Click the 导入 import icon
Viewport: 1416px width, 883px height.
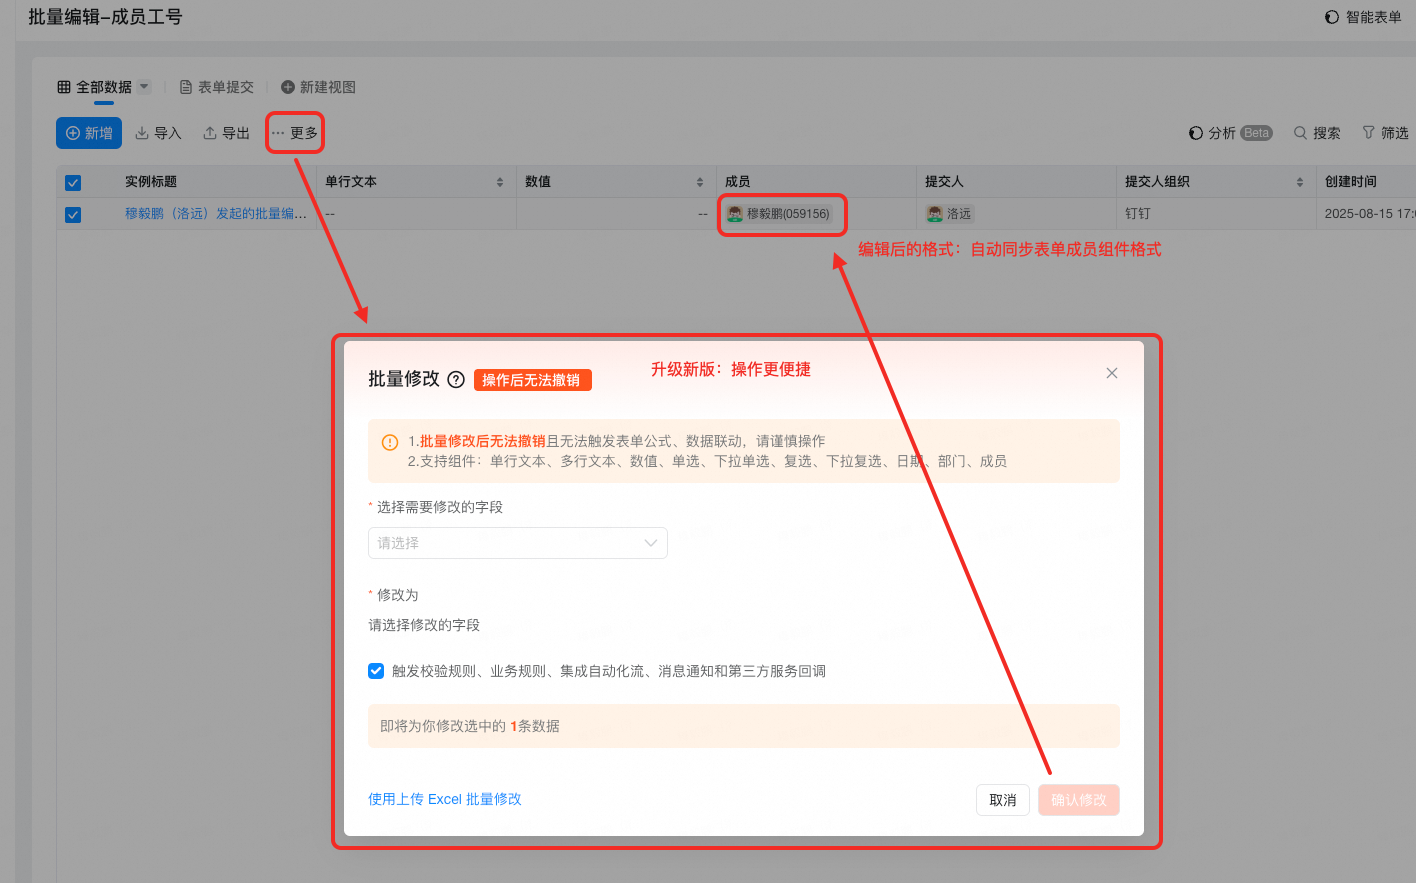142,133
